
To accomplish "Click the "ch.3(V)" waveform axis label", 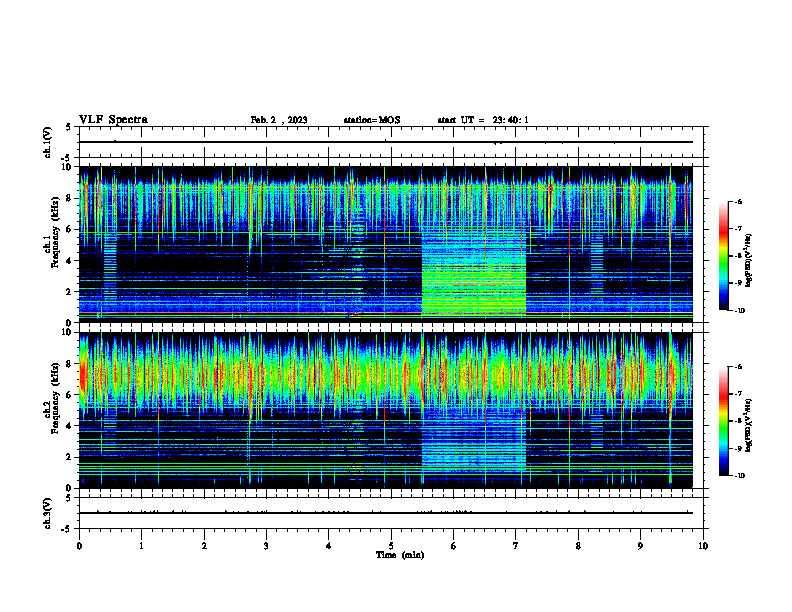I will click(47, 513).
